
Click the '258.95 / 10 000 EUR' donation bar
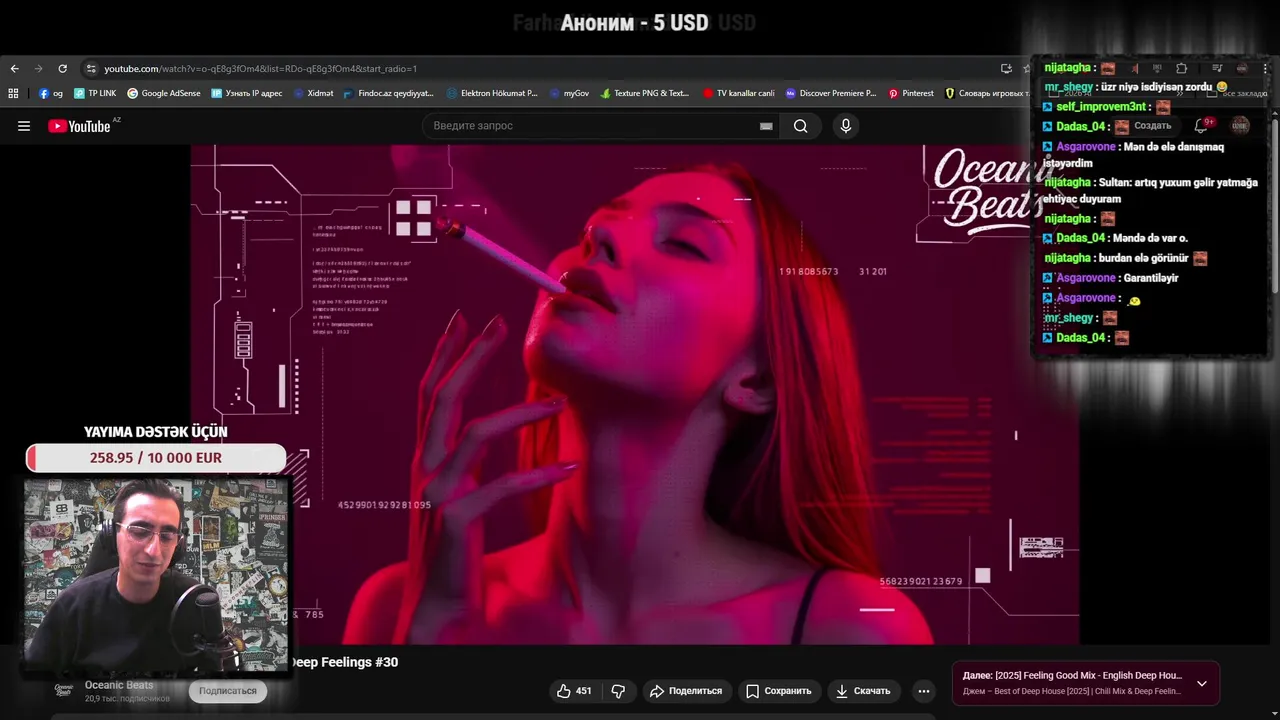click(156, 458)
